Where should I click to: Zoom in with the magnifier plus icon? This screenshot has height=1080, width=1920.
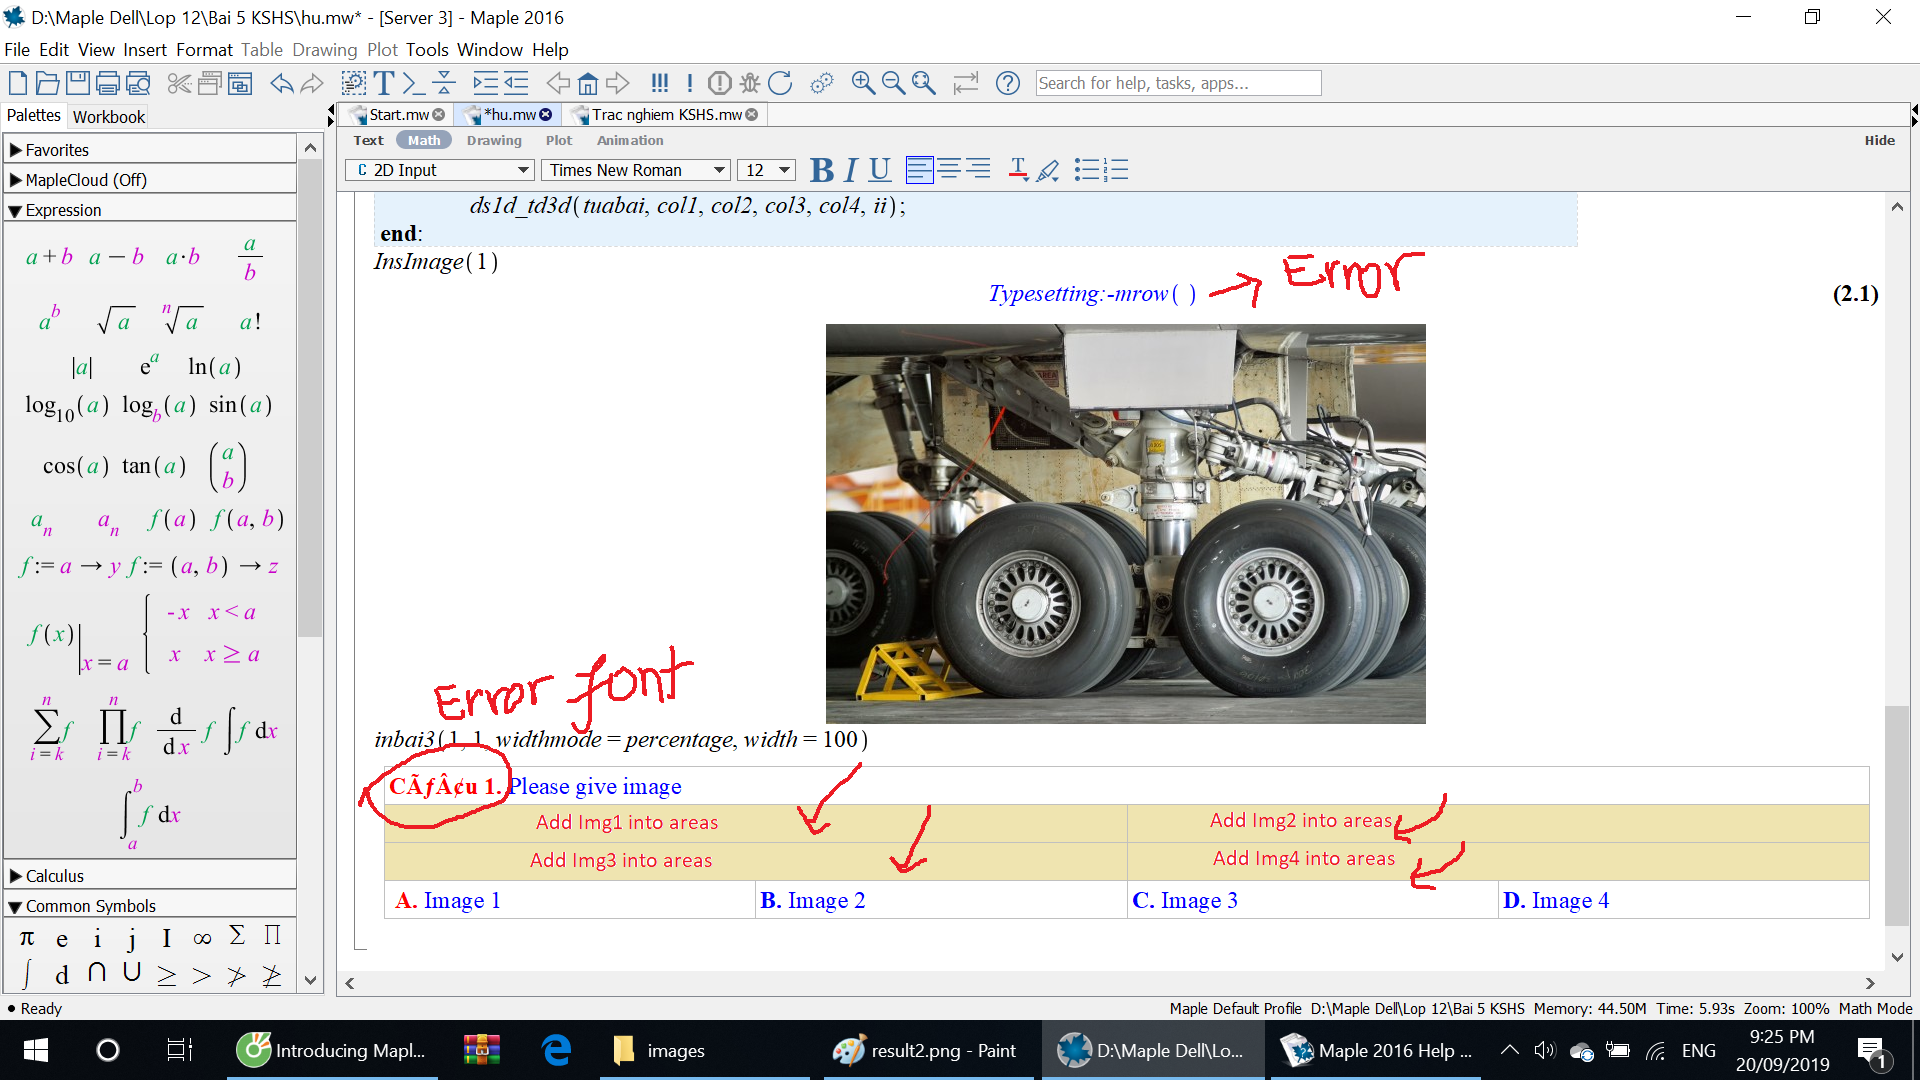tap(863, 83)
